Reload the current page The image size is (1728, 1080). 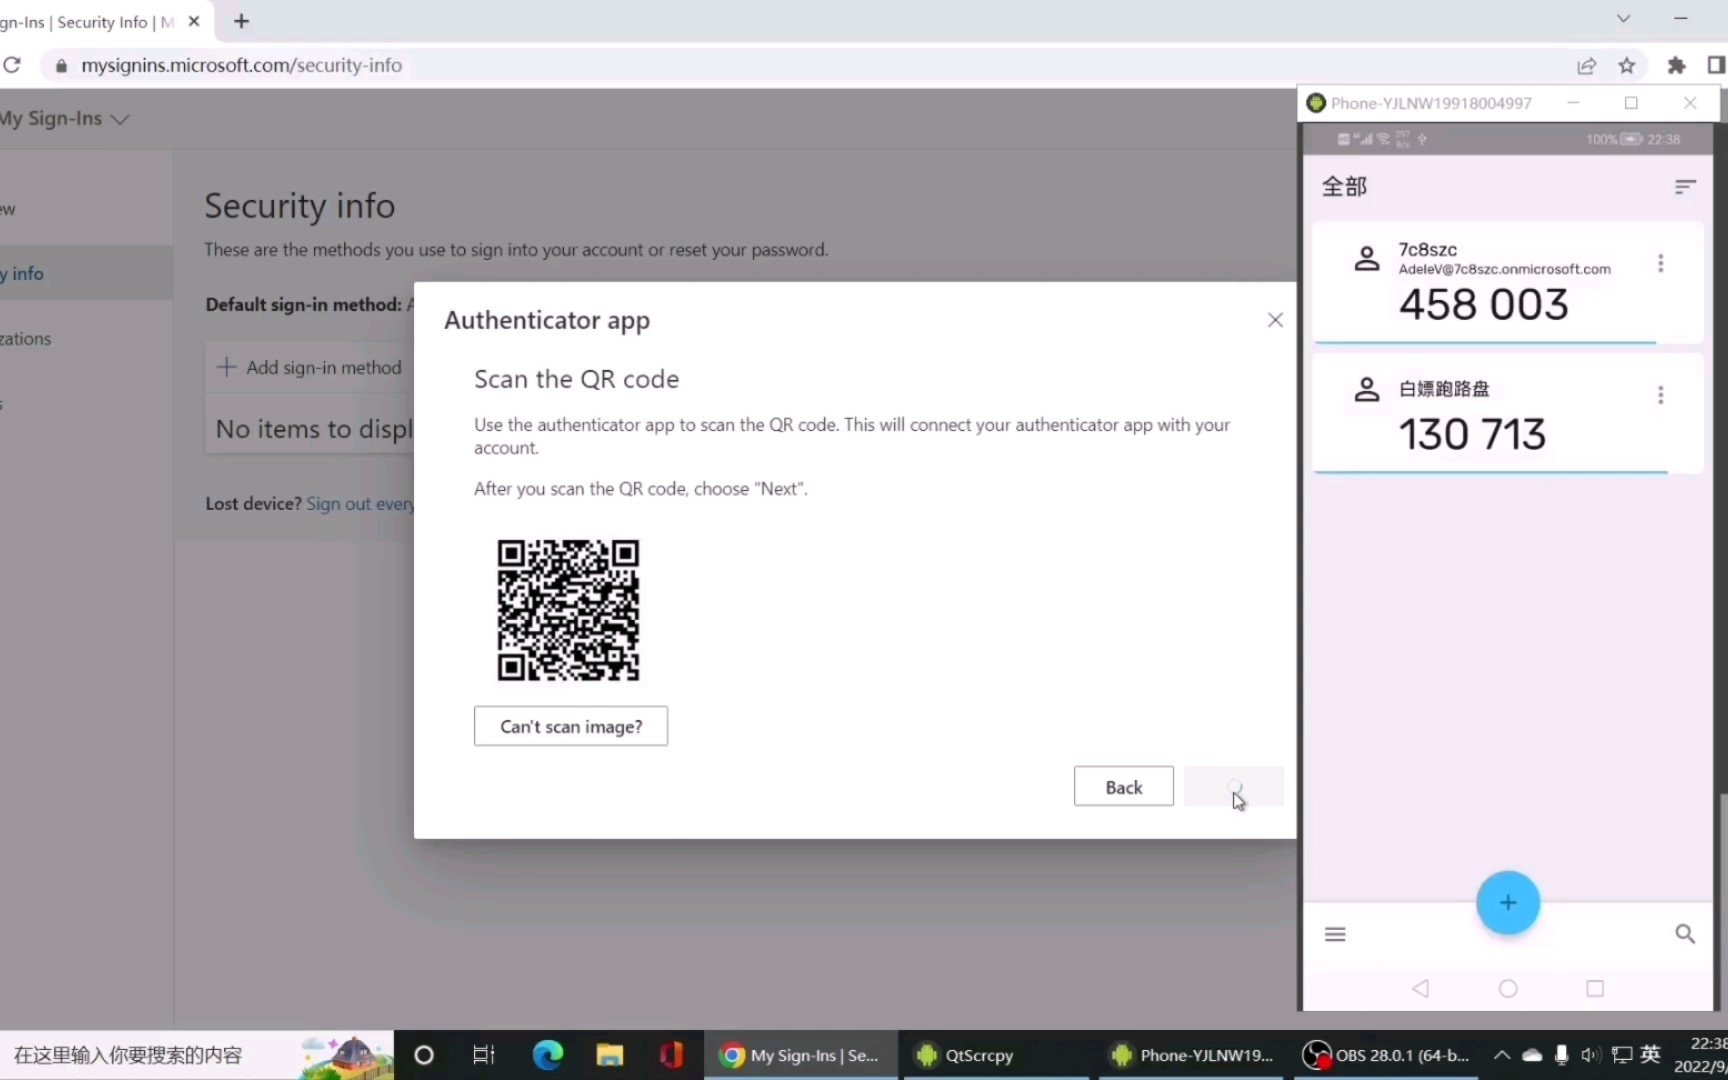click(x=12, y=65)
